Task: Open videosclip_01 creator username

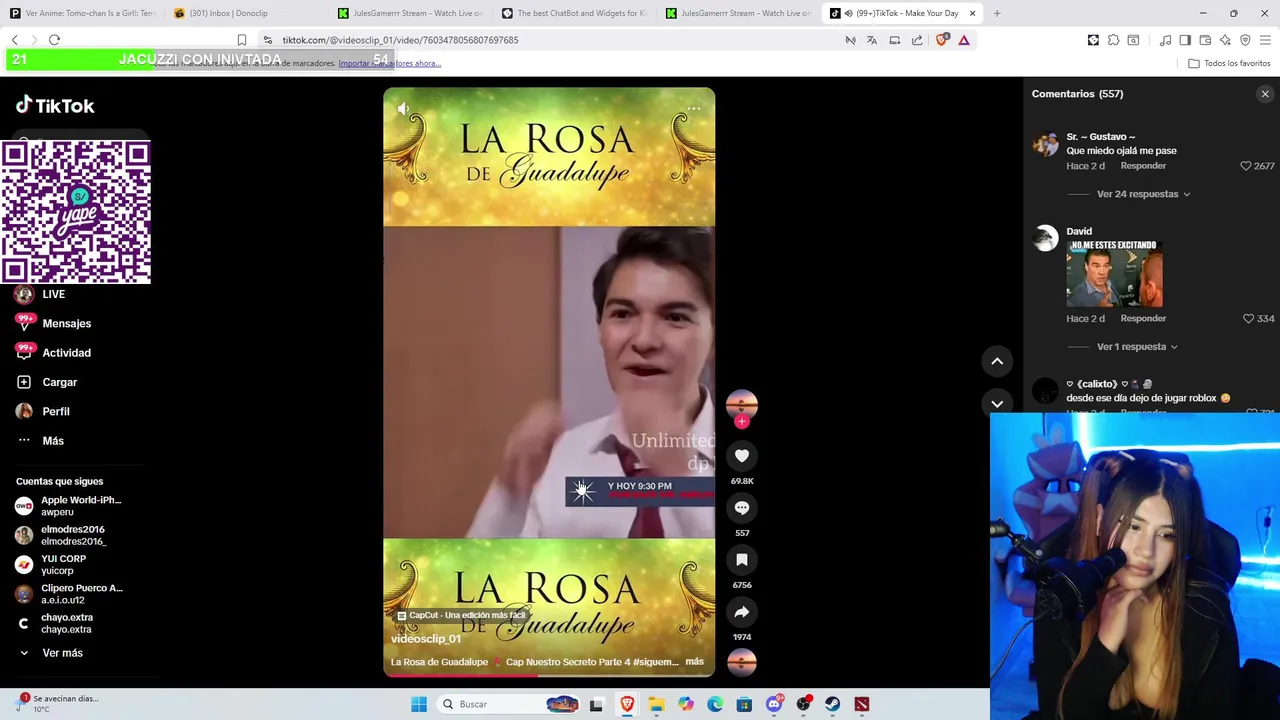Action: pyautogui.click(x=426, y=639)
